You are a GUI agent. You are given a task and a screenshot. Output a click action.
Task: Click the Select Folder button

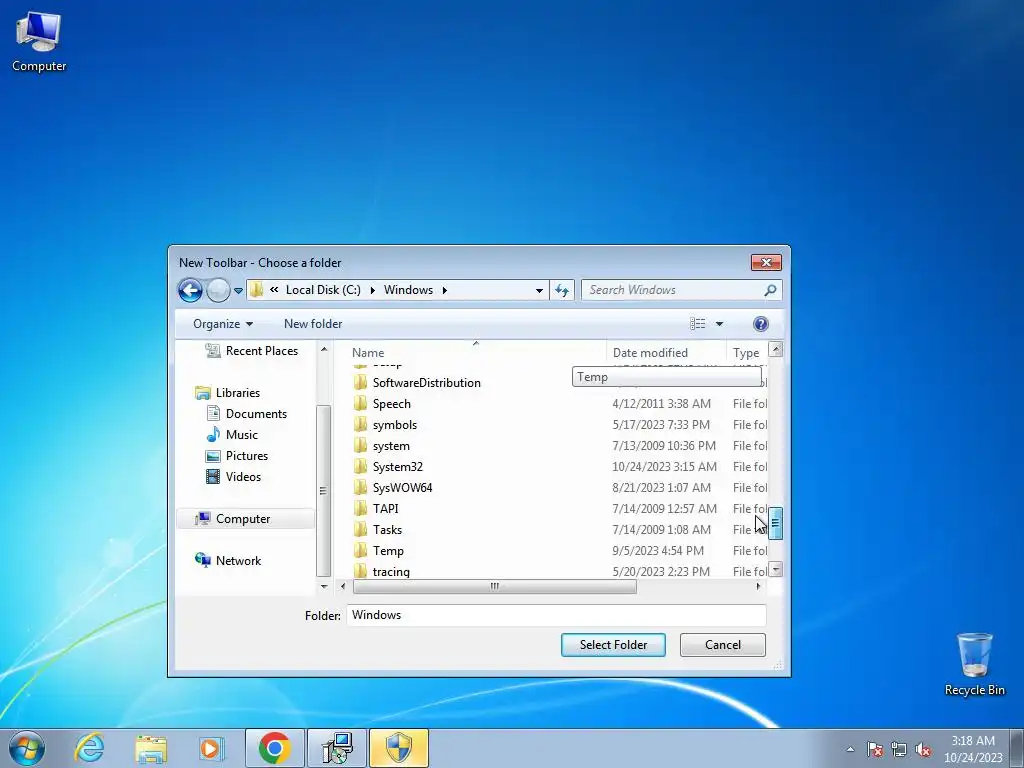(613, 645)
